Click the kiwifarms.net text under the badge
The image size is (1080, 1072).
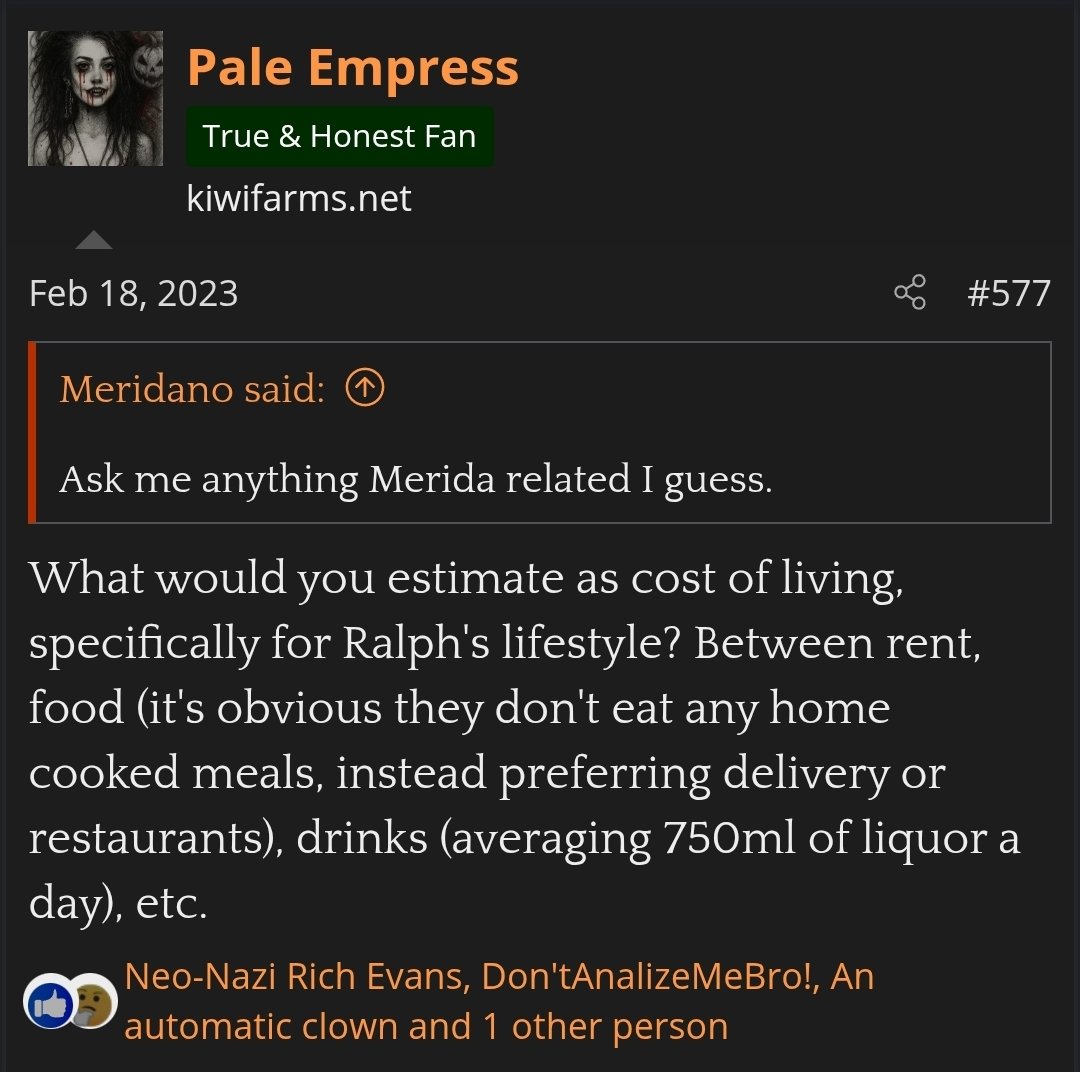299,198
